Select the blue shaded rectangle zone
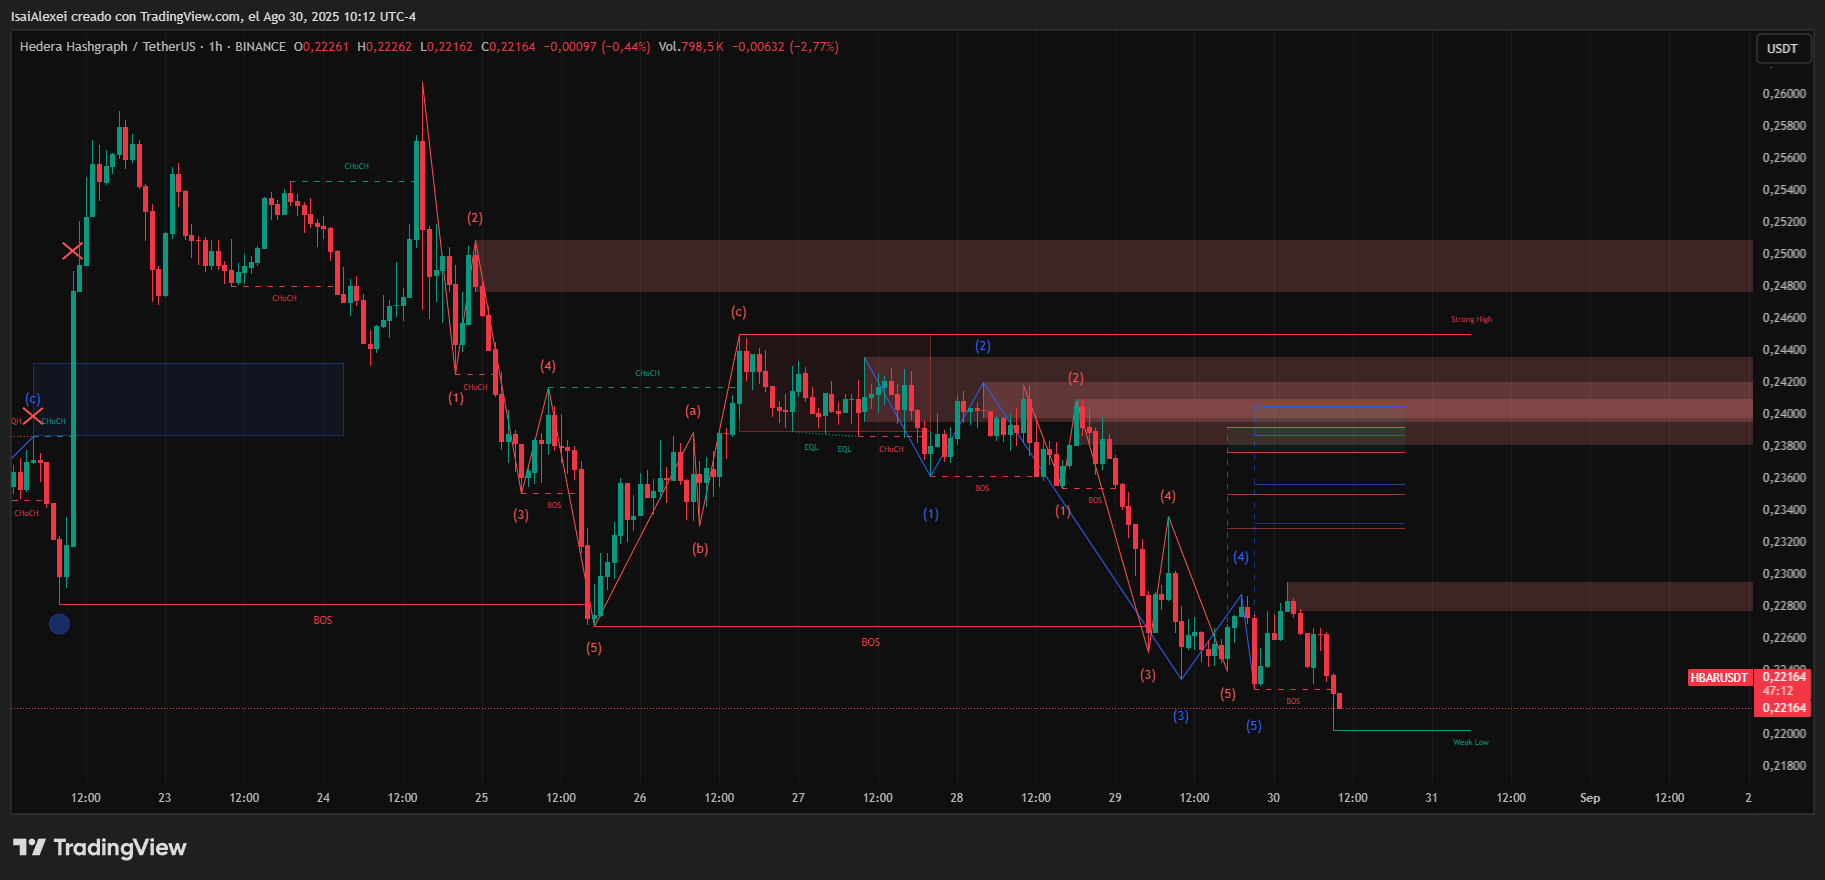Viewport: 1825px width, 880px height. tap(188, 399)
